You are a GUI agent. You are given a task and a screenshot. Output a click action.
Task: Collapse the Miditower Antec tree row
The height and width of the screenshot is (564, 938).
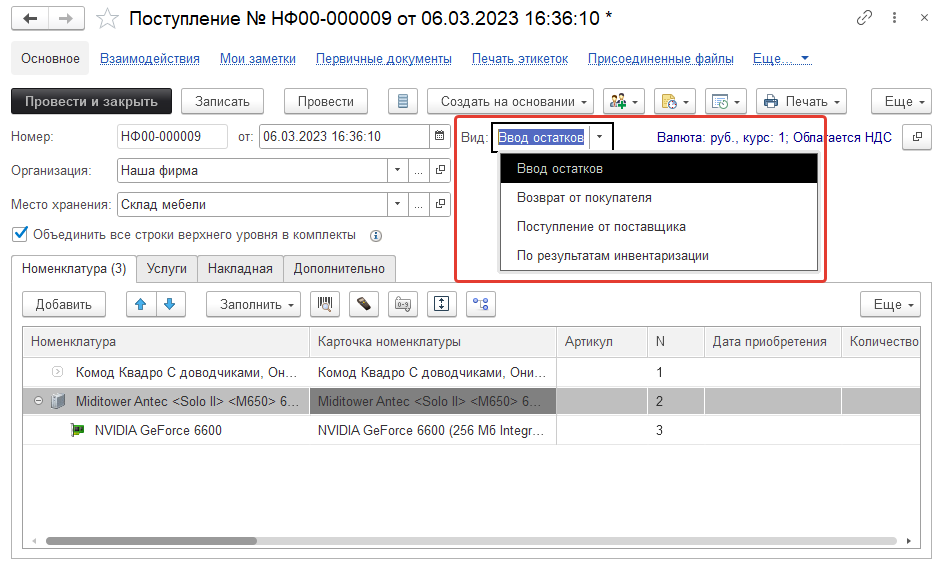point(38,401)
